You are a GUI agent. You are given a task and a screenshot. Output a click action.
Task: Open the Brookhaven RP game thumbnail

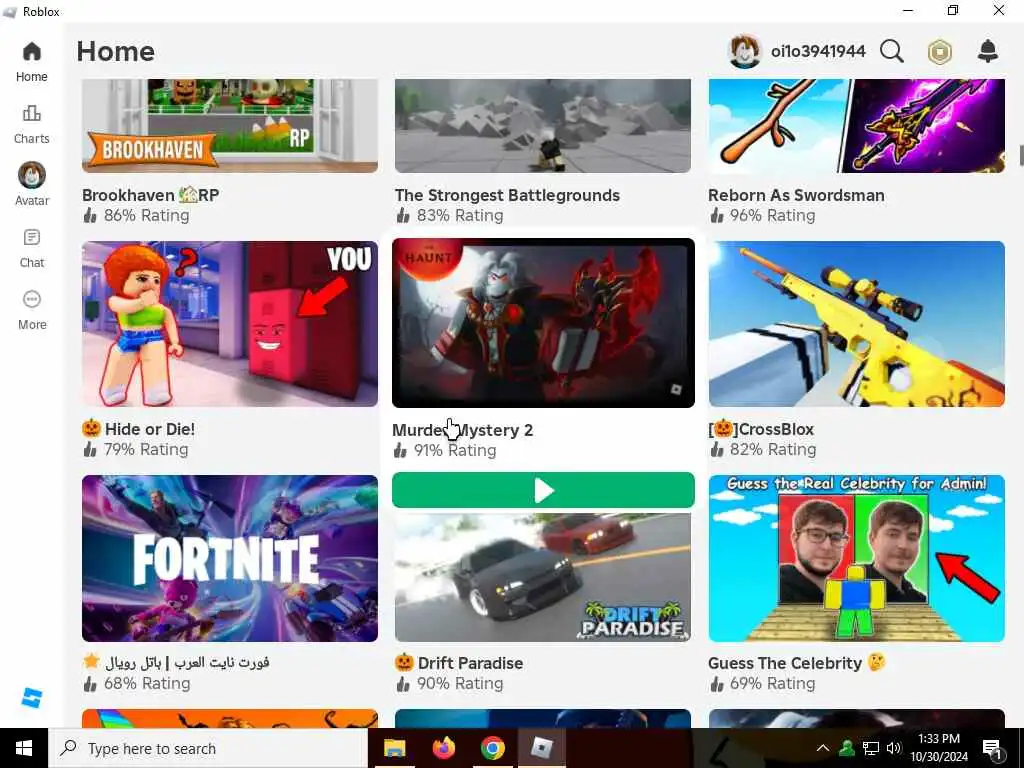click(230, 126)
